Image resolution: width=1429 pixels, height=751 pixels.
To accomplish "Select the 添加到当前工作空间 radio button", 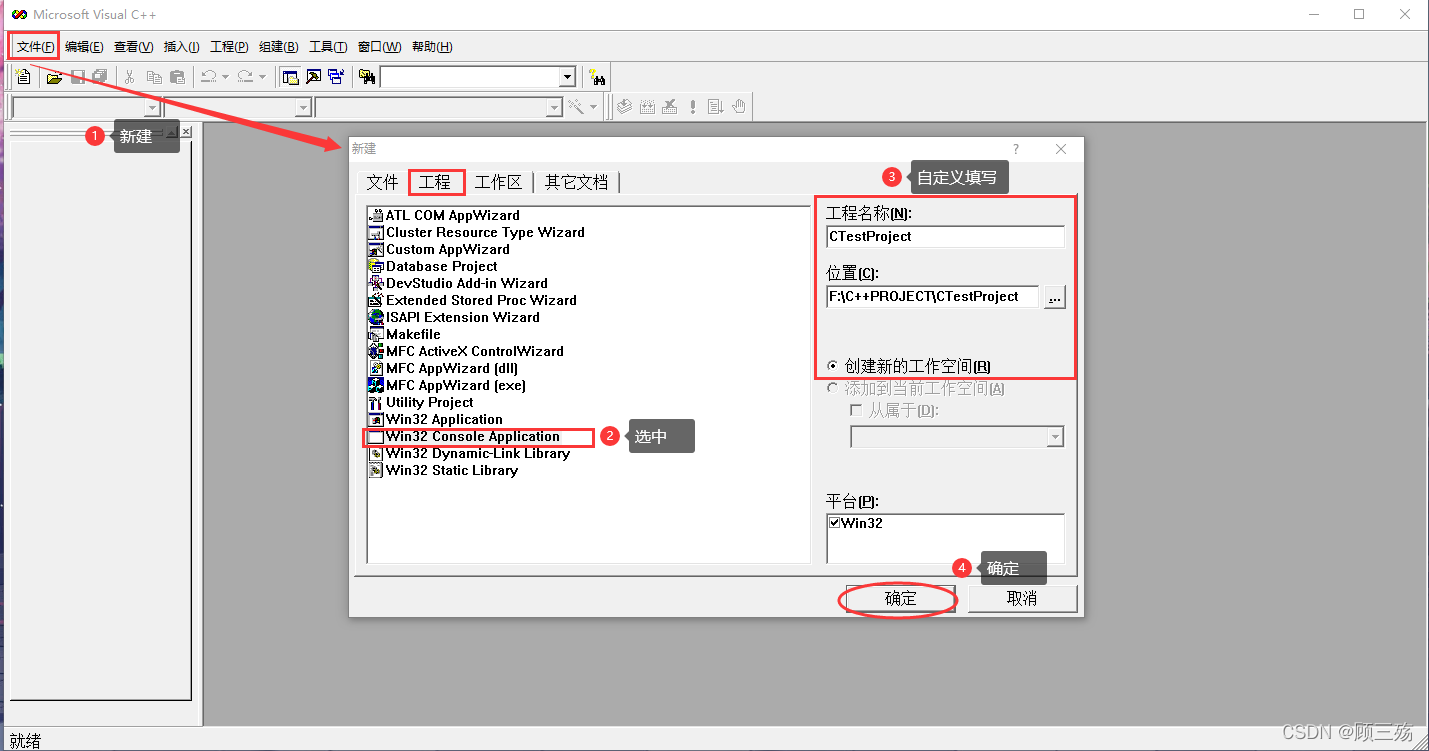I will click(x=832, y=388).
